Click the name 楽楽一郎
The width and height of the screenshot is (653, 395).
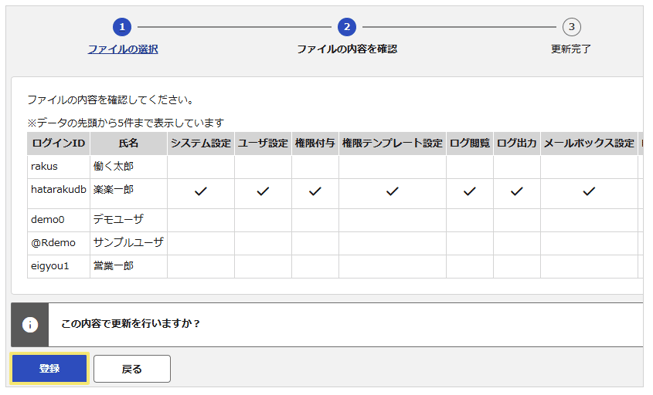(x=113, y=190)
